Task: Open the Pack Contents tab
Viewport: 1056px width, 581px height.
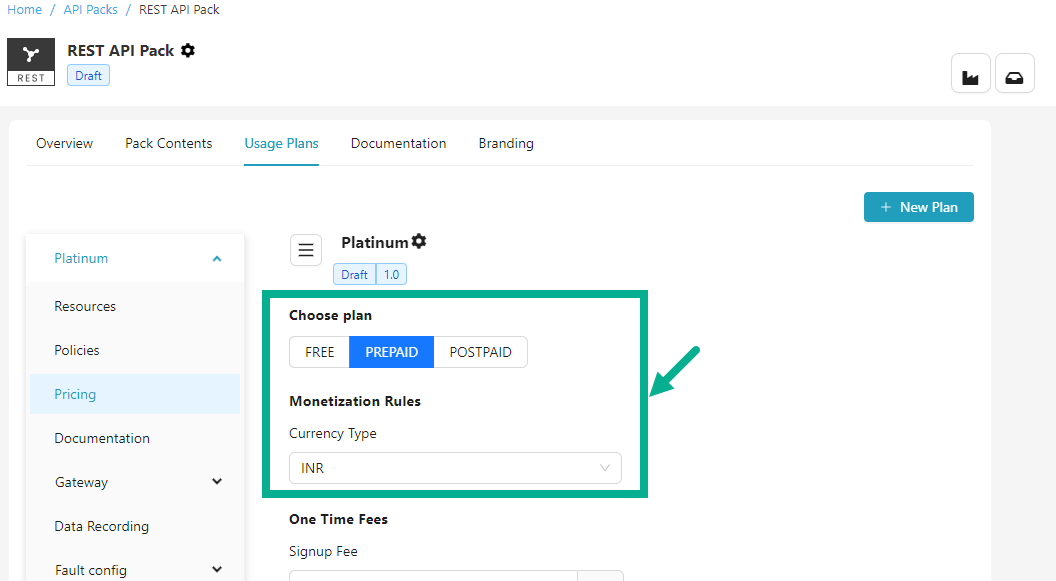Action: point(168,143)
